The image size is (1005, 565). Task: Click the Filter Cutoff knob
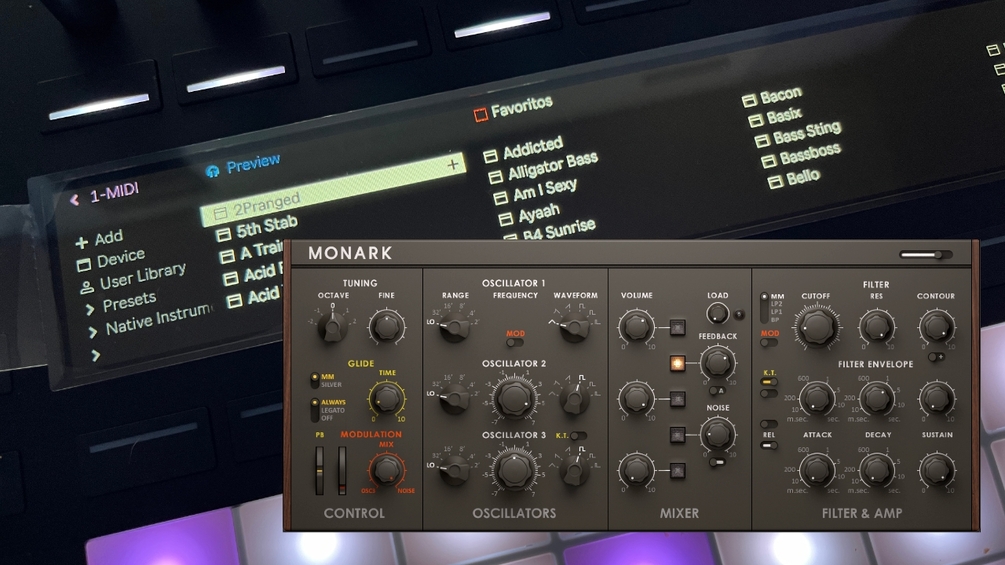(816, 327)
